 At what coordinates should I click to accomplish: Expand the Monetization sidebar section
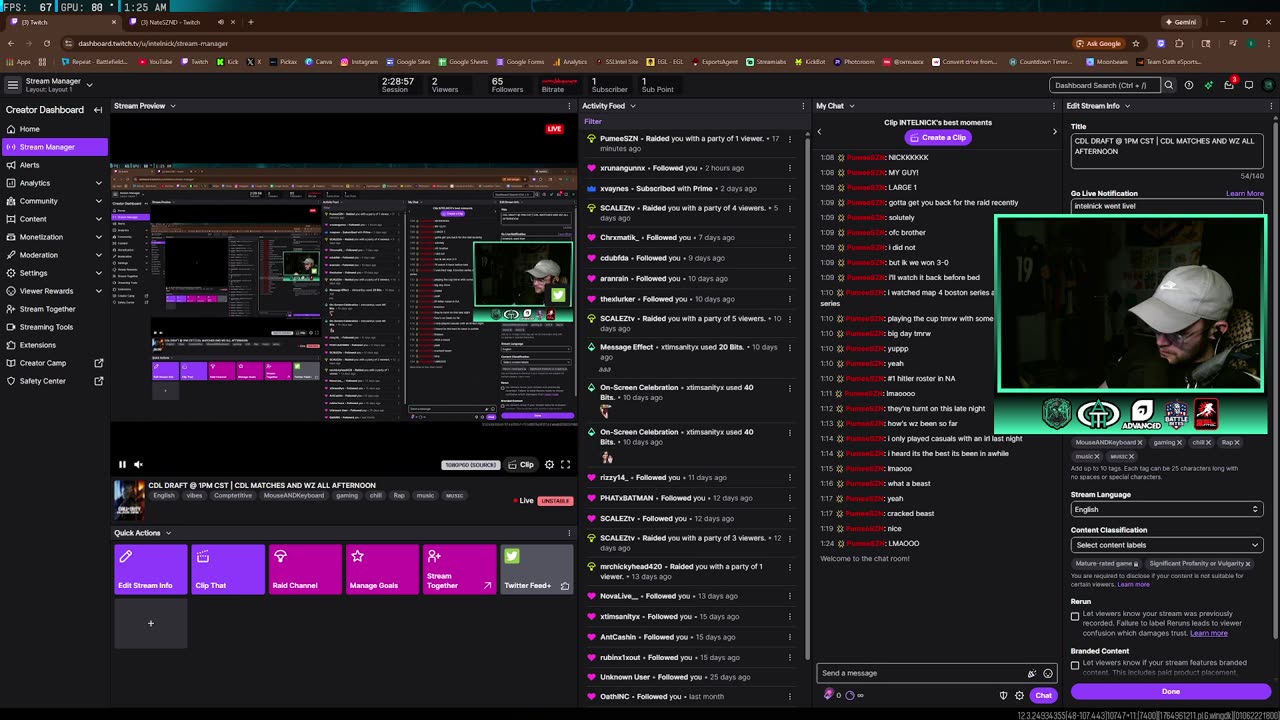pyautogui.click(x=98, y=237)
